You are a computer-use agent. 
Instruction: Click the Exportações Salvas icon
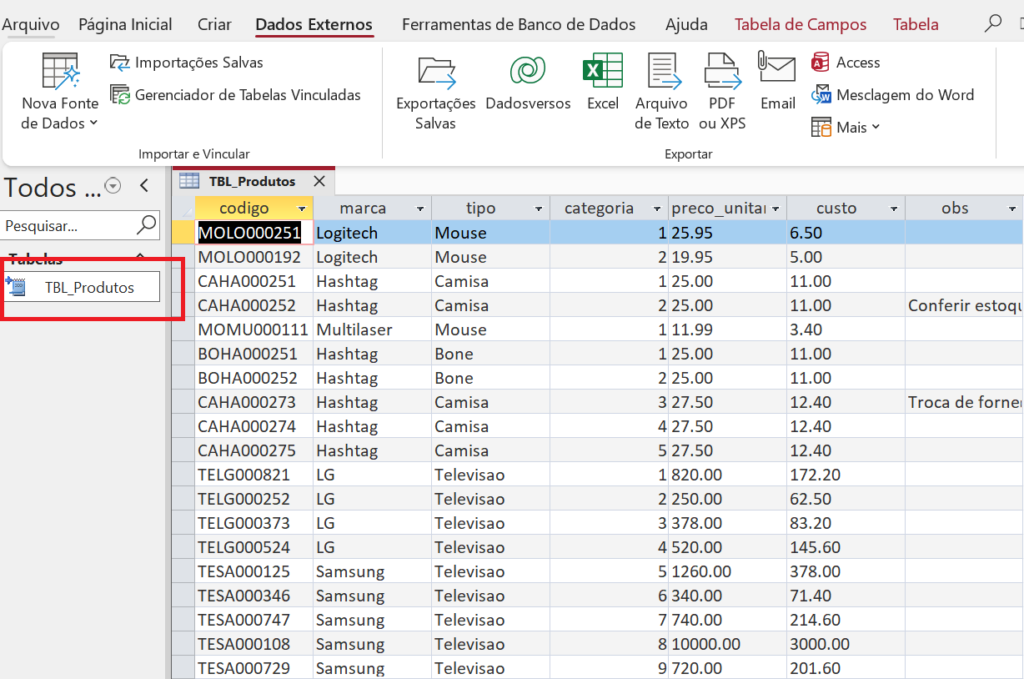436,73
